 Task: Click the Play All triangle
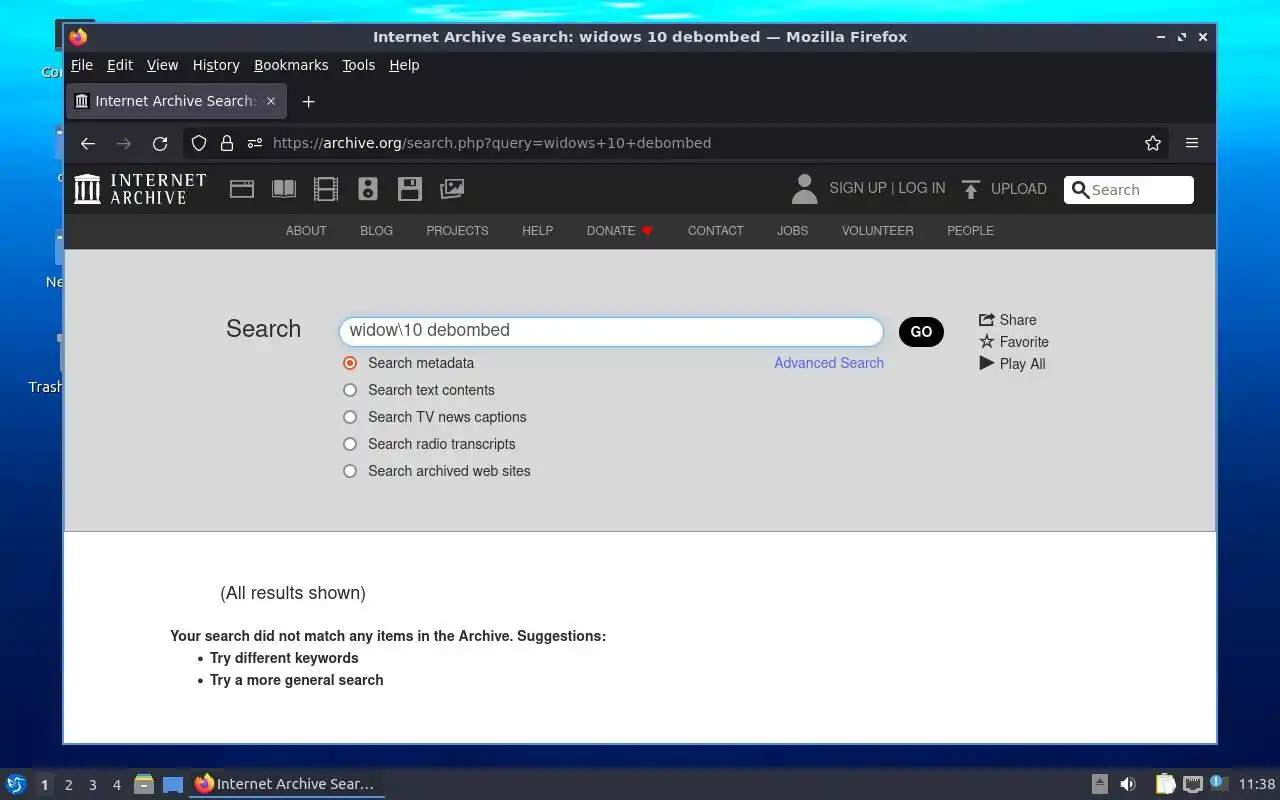[1012, 364]
